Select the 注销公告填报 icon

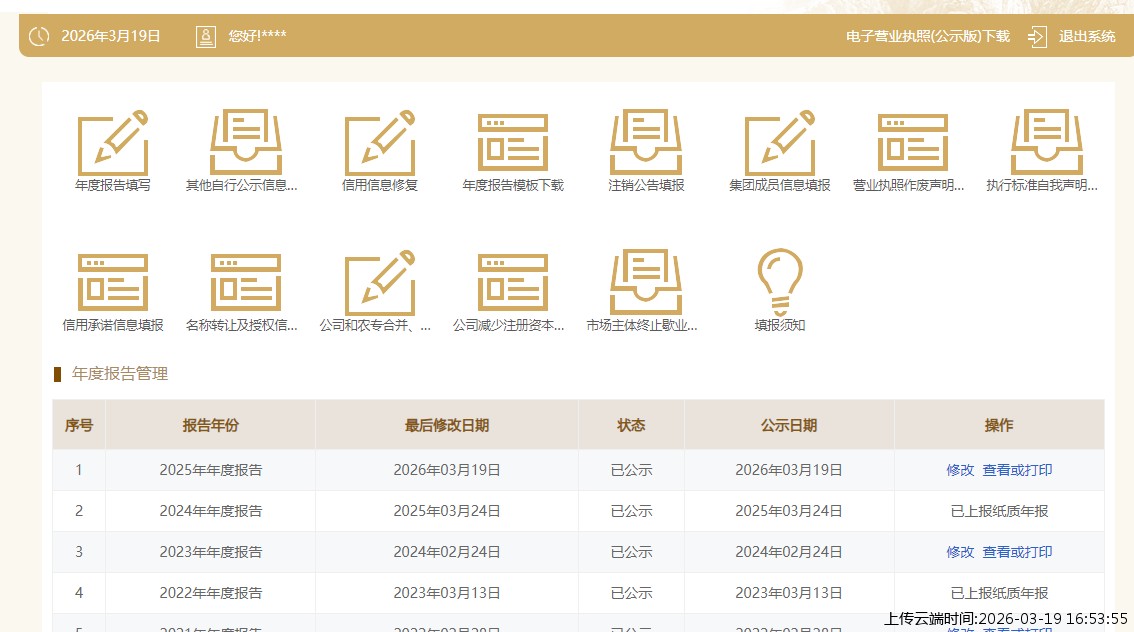click(646, 143)
